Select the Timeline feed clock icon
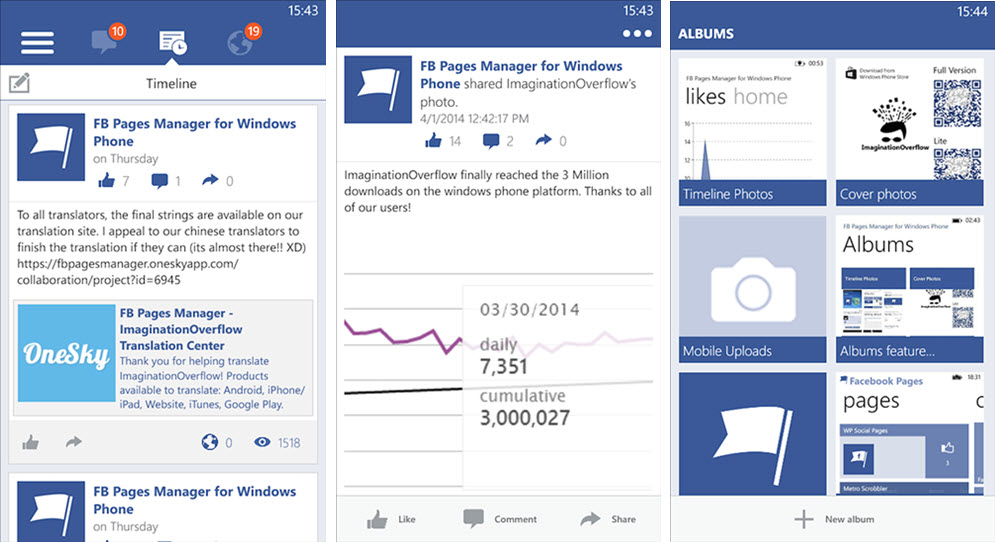Image resolution: width=995 pixels, height=542 pixels. (172, 43)
